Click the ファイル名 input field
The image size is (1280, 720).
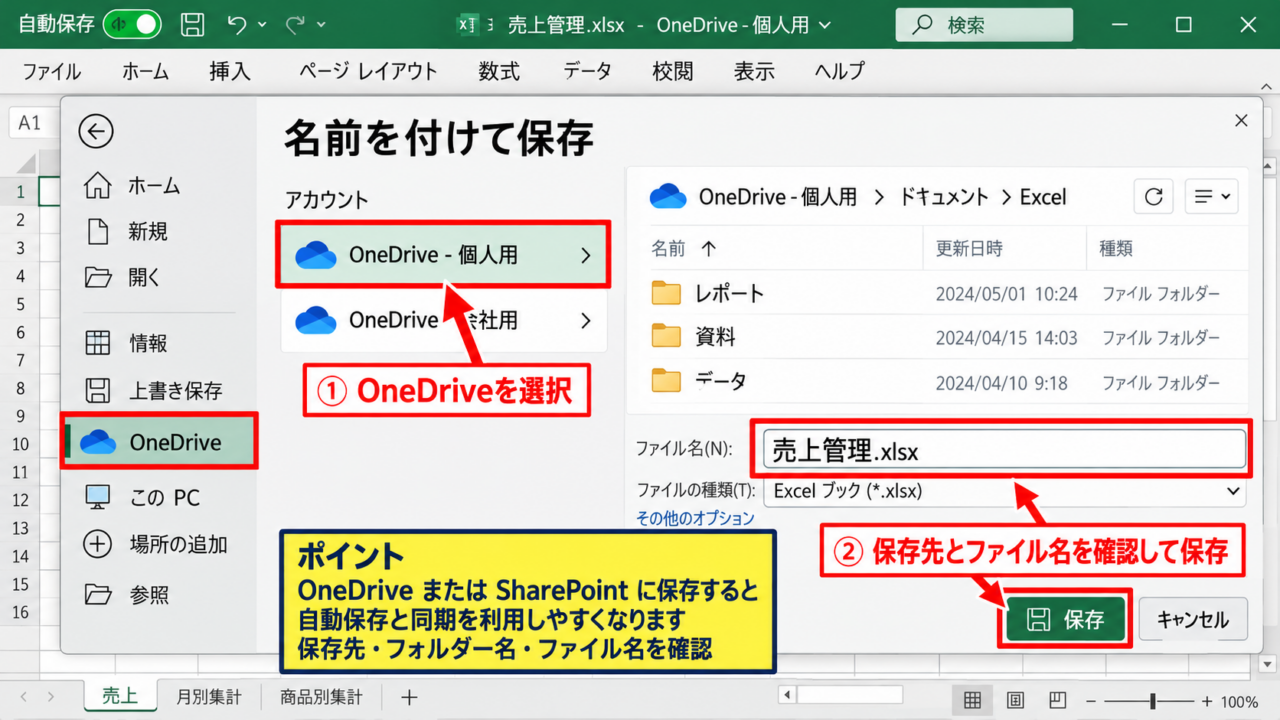click(x=1003, y=450)
